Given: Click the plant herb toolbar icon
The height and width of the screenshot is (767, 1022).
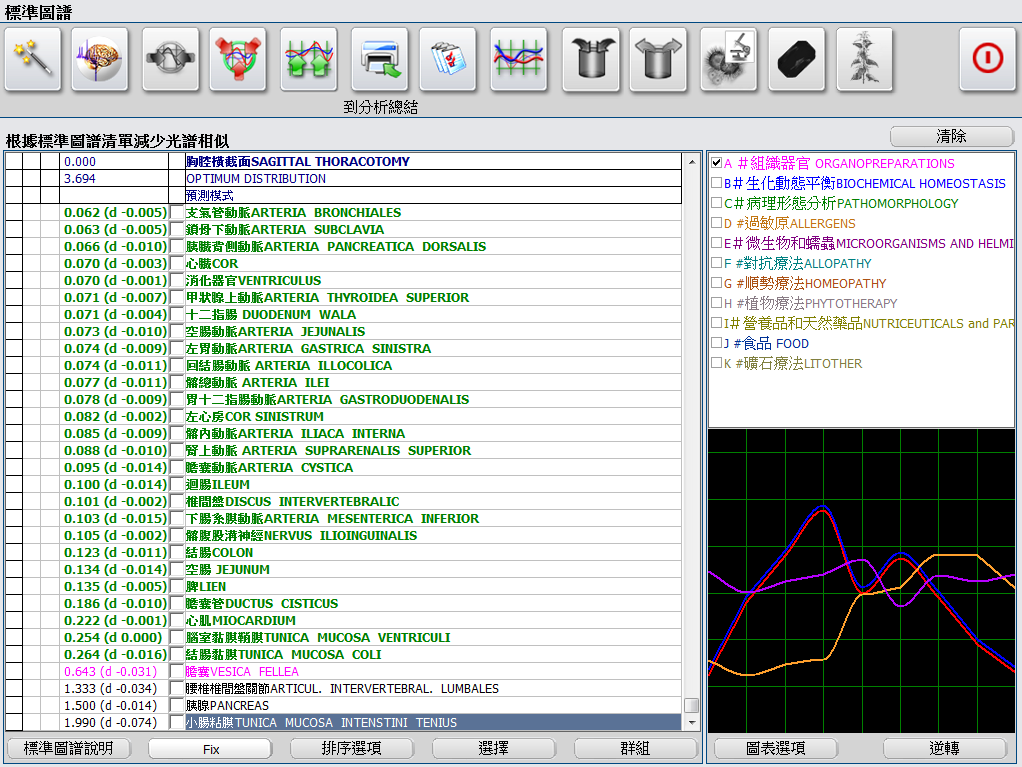Looking at the screenshot, I should point(864,60).
